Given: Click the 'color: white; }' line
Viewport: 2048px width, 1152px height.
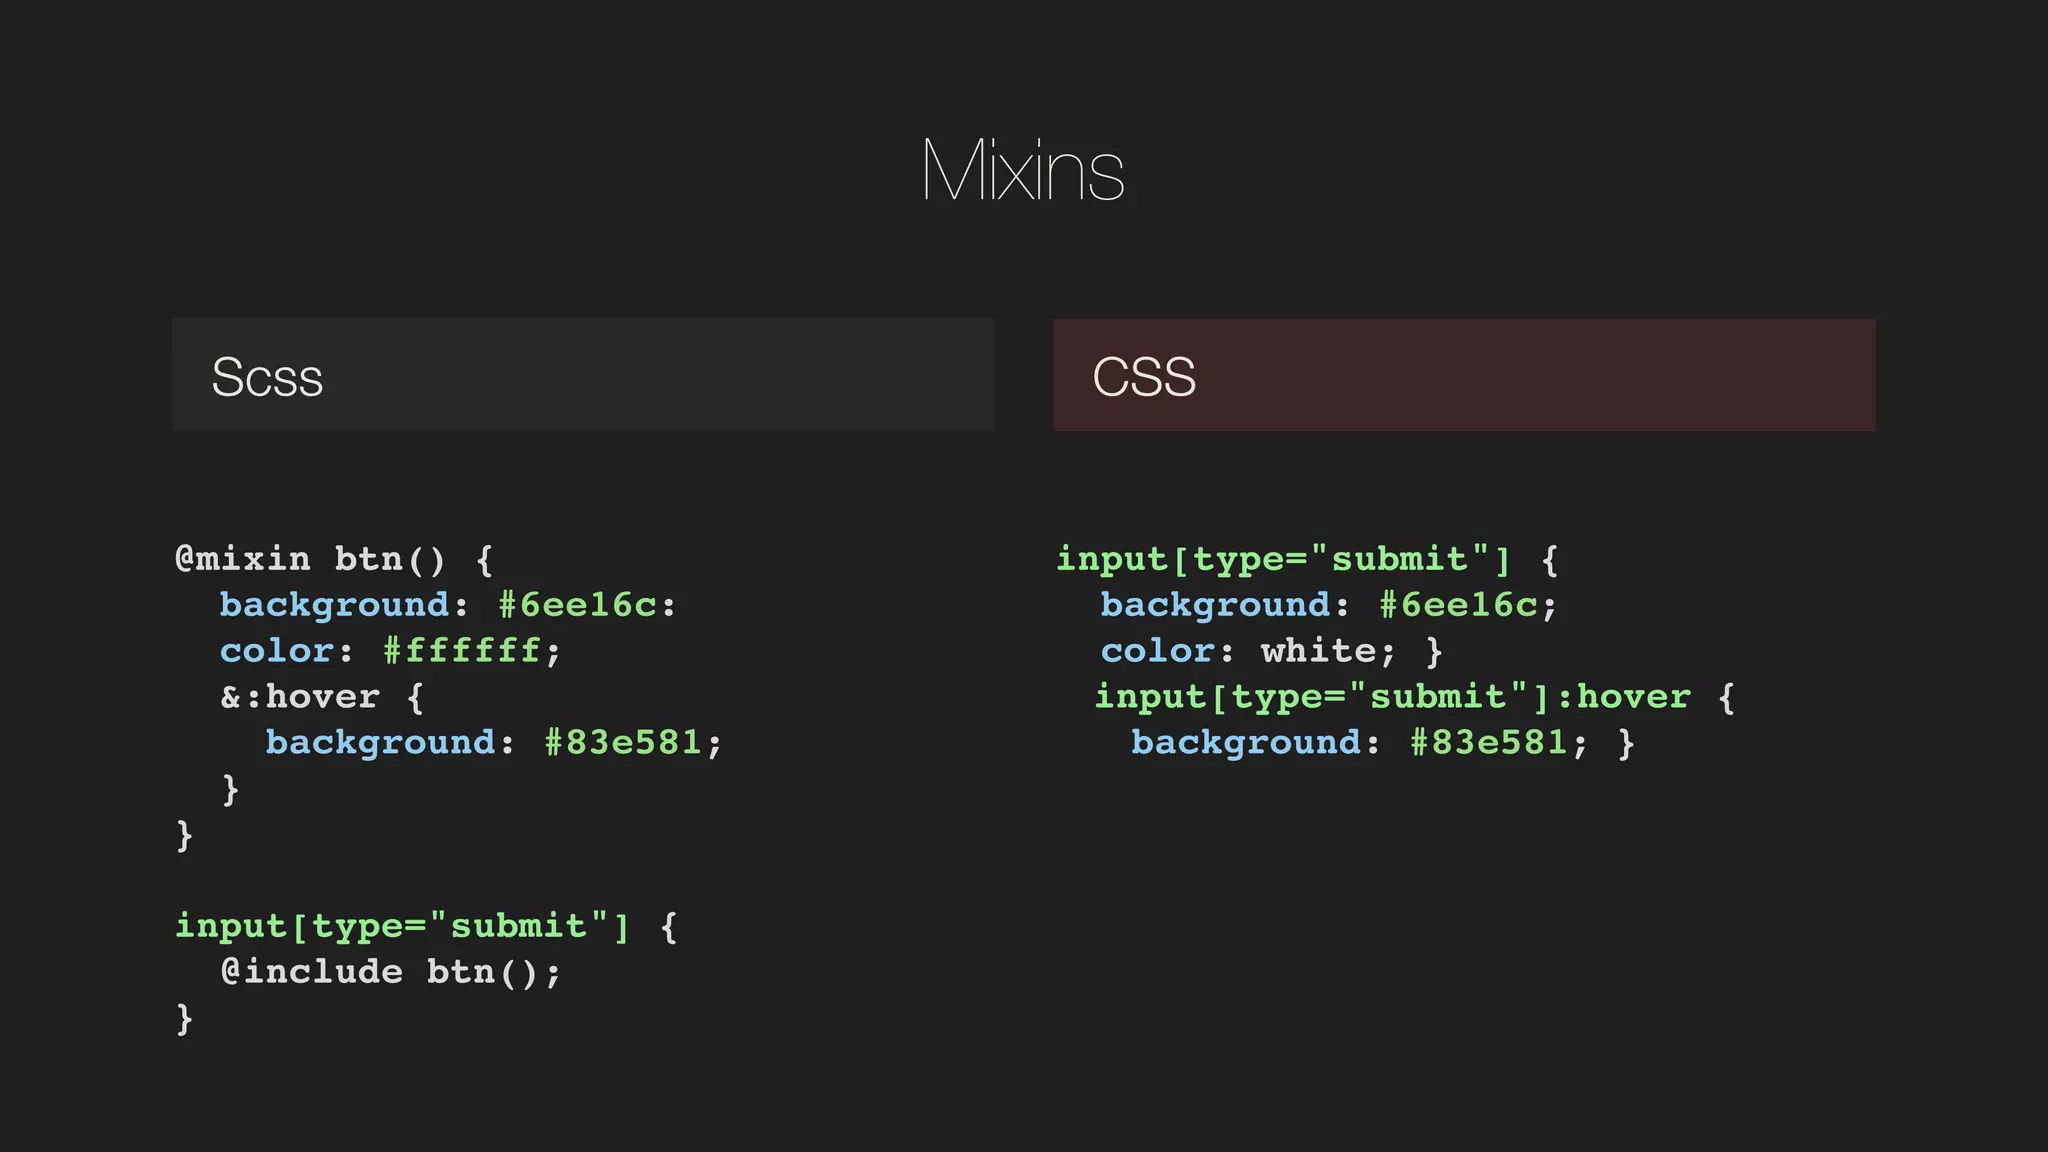Looking at the screenshot, I should 1272,651.
